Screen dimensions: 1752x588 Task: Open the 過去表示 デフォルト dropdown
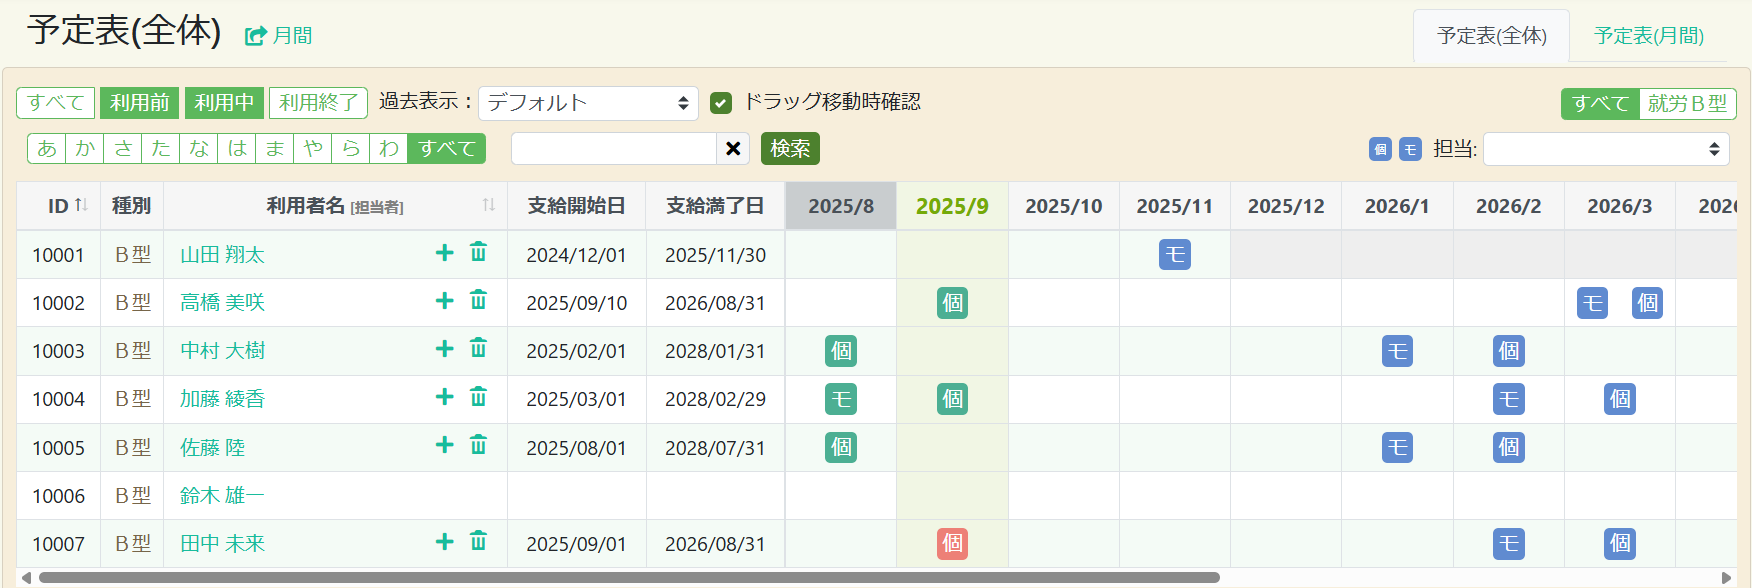click(x=588, y=103)
